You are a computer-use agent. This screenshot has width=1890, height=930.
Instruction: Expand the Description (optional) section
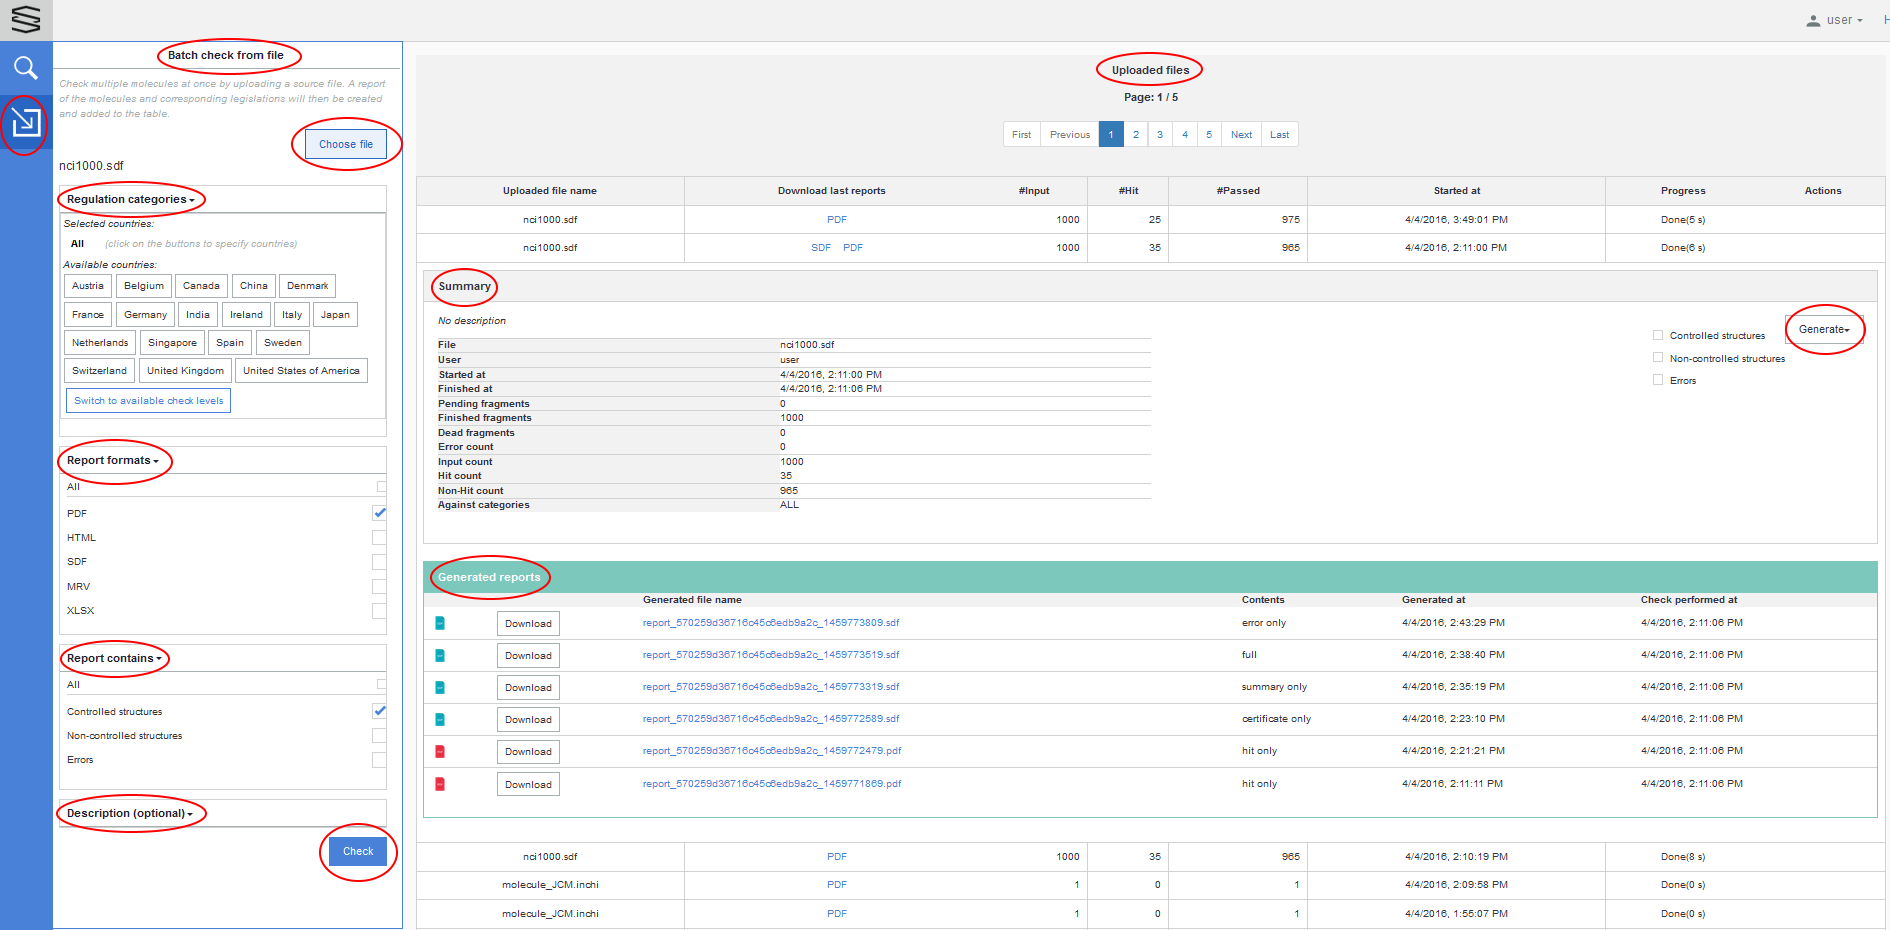coord(130,813)
